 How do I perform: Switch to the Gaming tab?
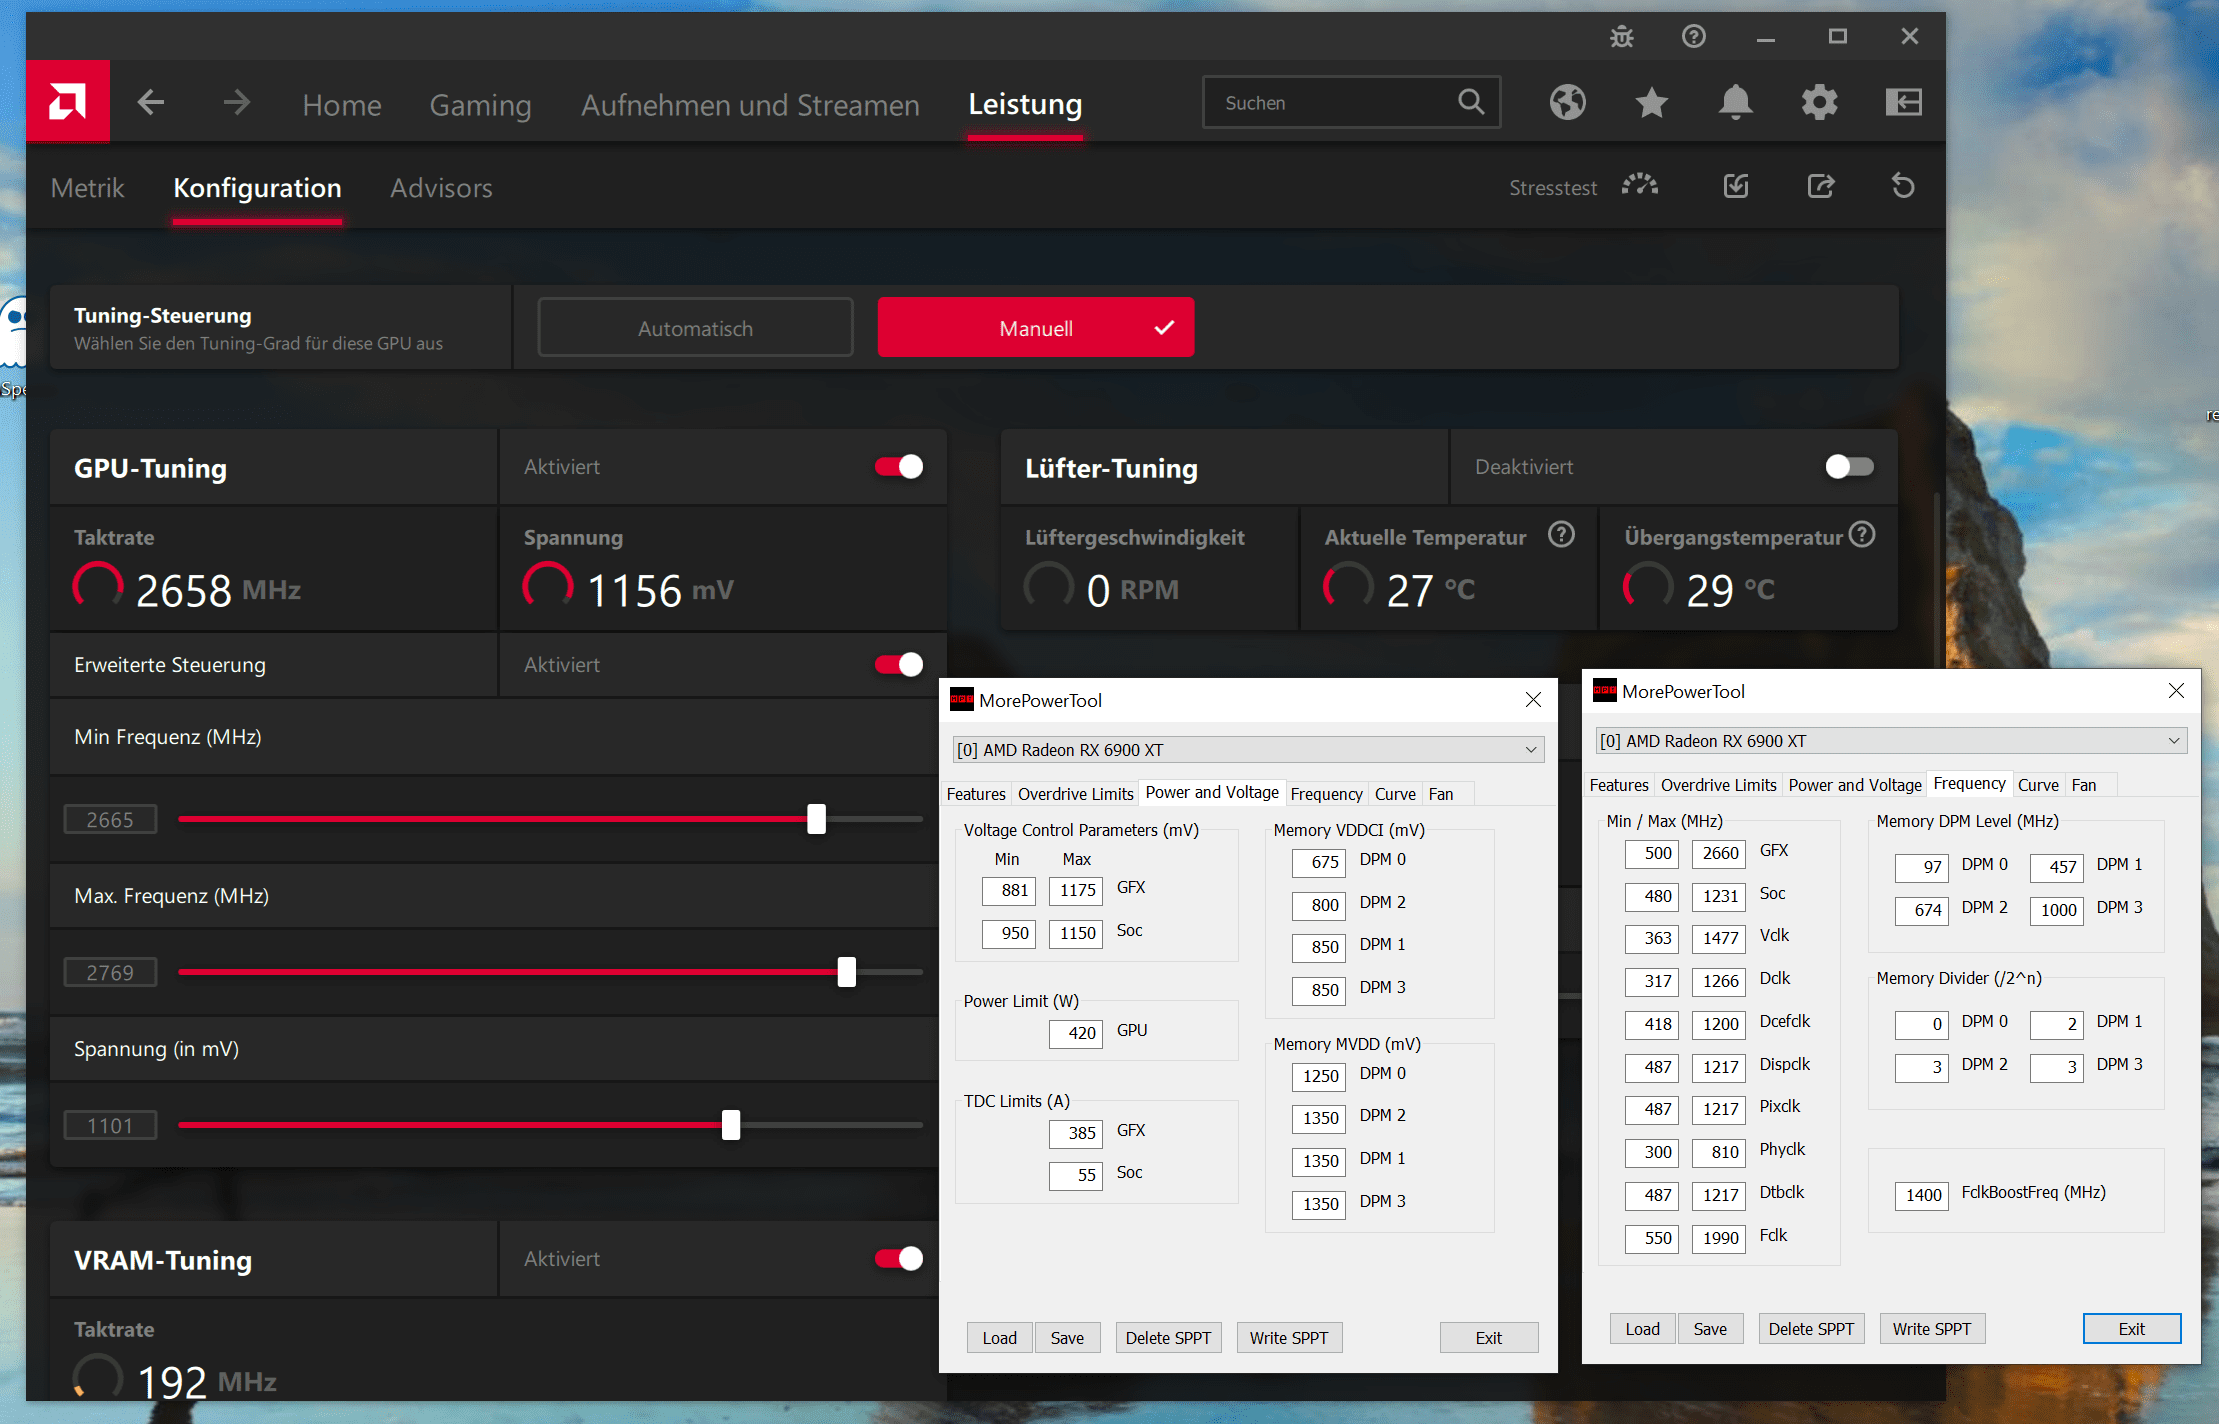click(x=480, y=105)
